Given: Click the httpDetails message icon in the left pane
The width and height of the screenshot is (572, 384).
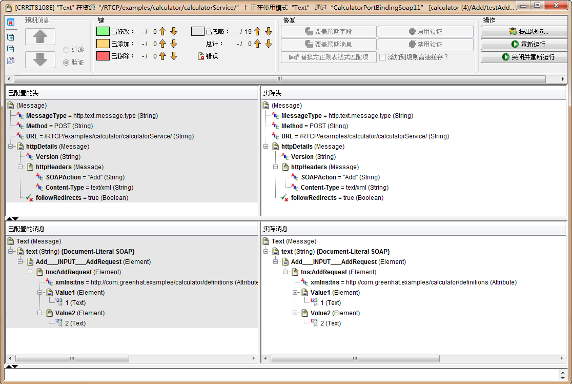Looking at the screenshot, I should (21, 146).
